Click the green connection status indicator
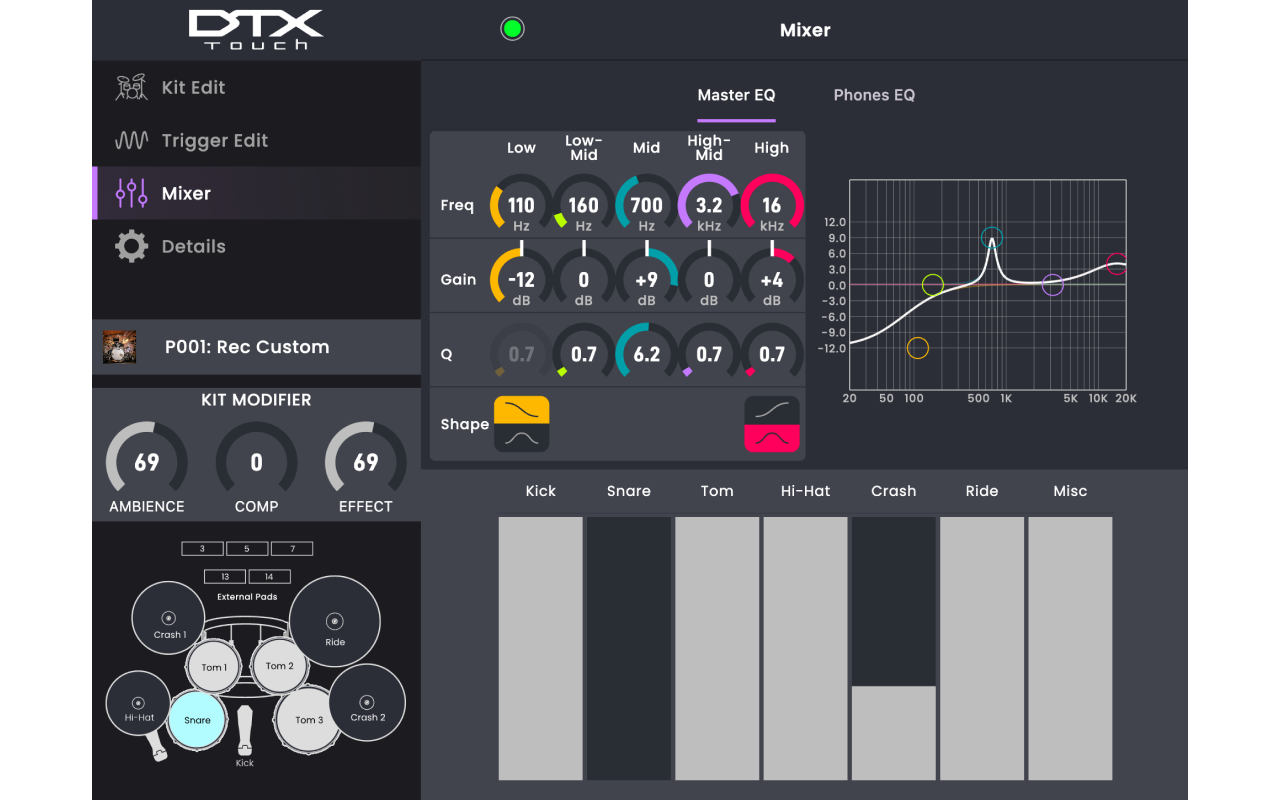Screen dimensions: 1280x800 pyautogui.click(x=512, y=29)
